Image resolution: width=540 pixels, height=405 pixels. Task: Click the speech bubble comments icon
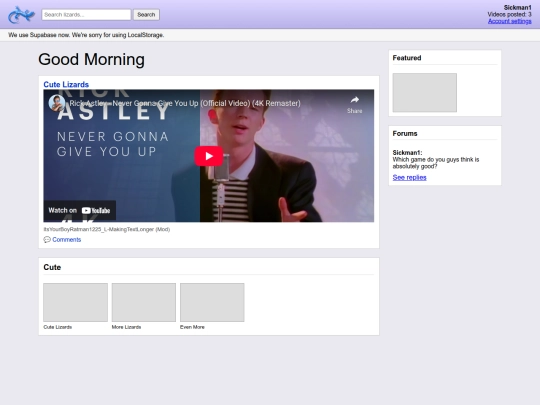coord(47,240)
